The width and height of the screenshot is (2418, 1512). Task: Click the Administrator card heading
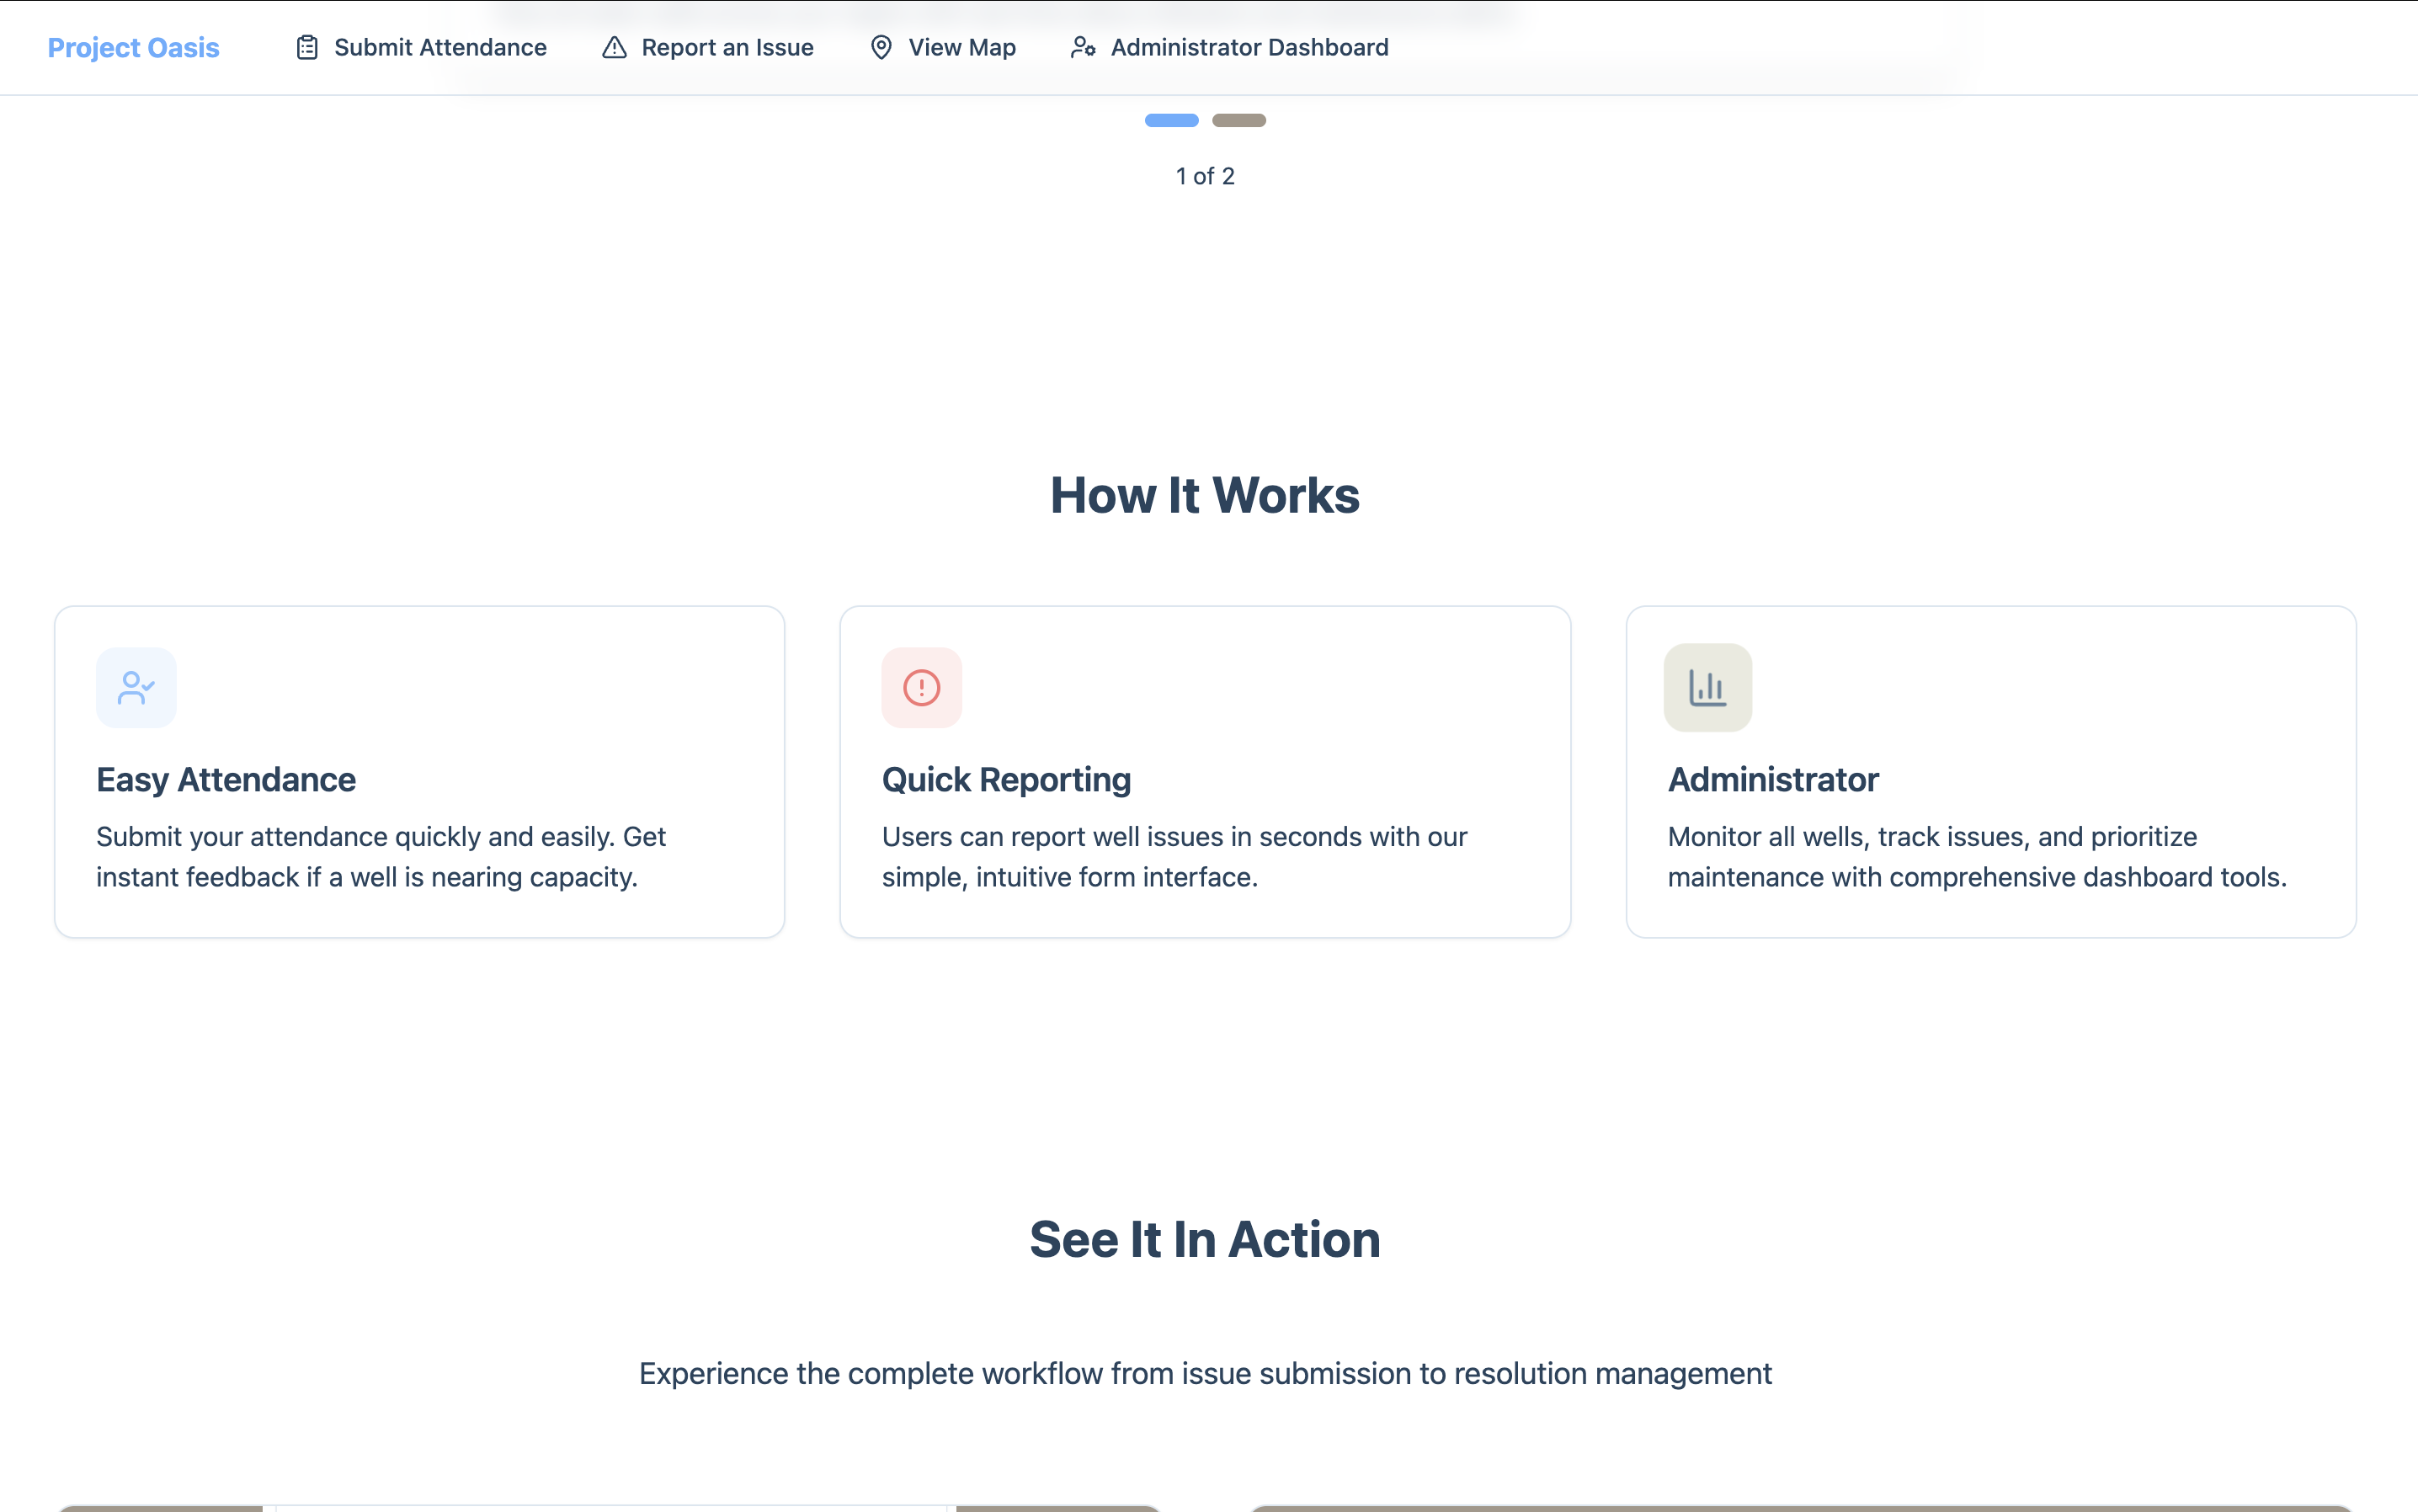(x=1773, y=780)
